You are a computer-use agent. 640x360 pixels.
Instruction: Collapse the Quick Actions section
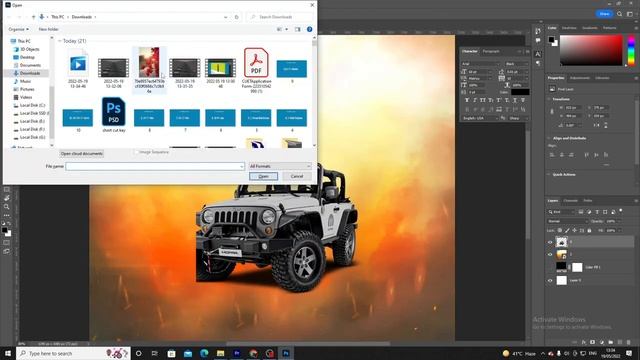pos(549,174)
